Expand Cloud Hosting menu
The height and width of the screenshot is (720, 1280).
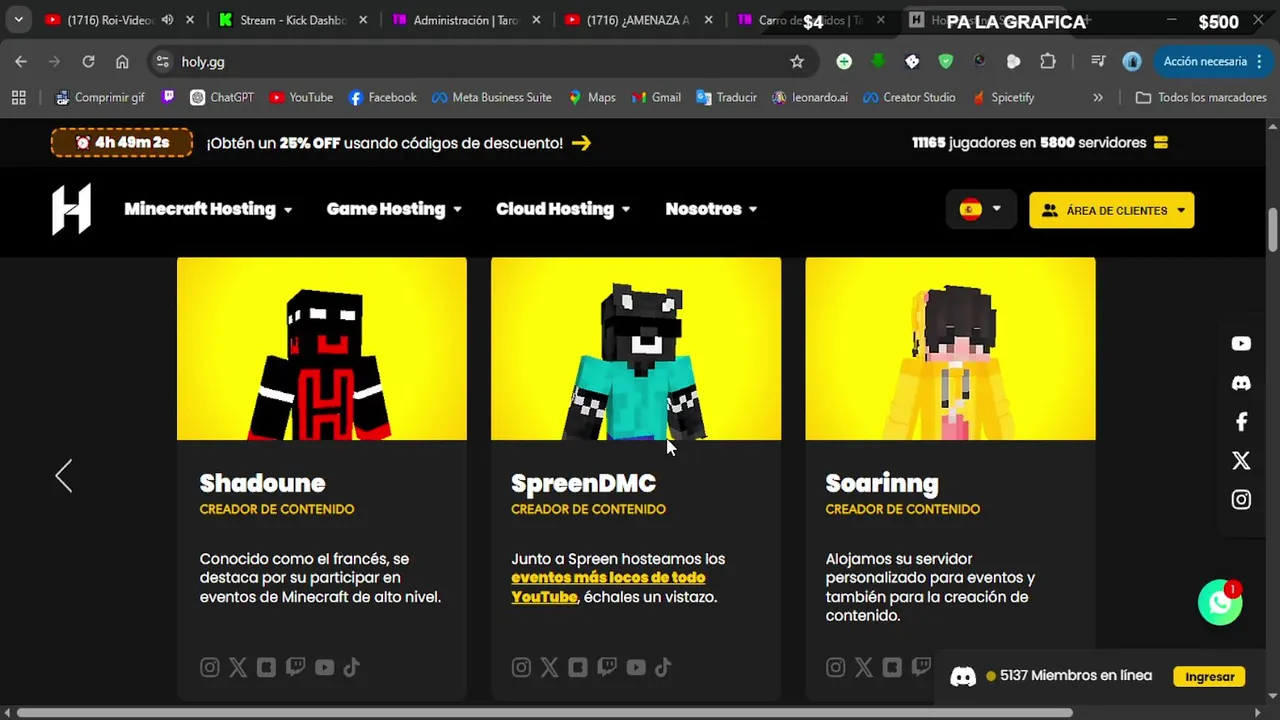pyautogui.click(x=563, y=209)
